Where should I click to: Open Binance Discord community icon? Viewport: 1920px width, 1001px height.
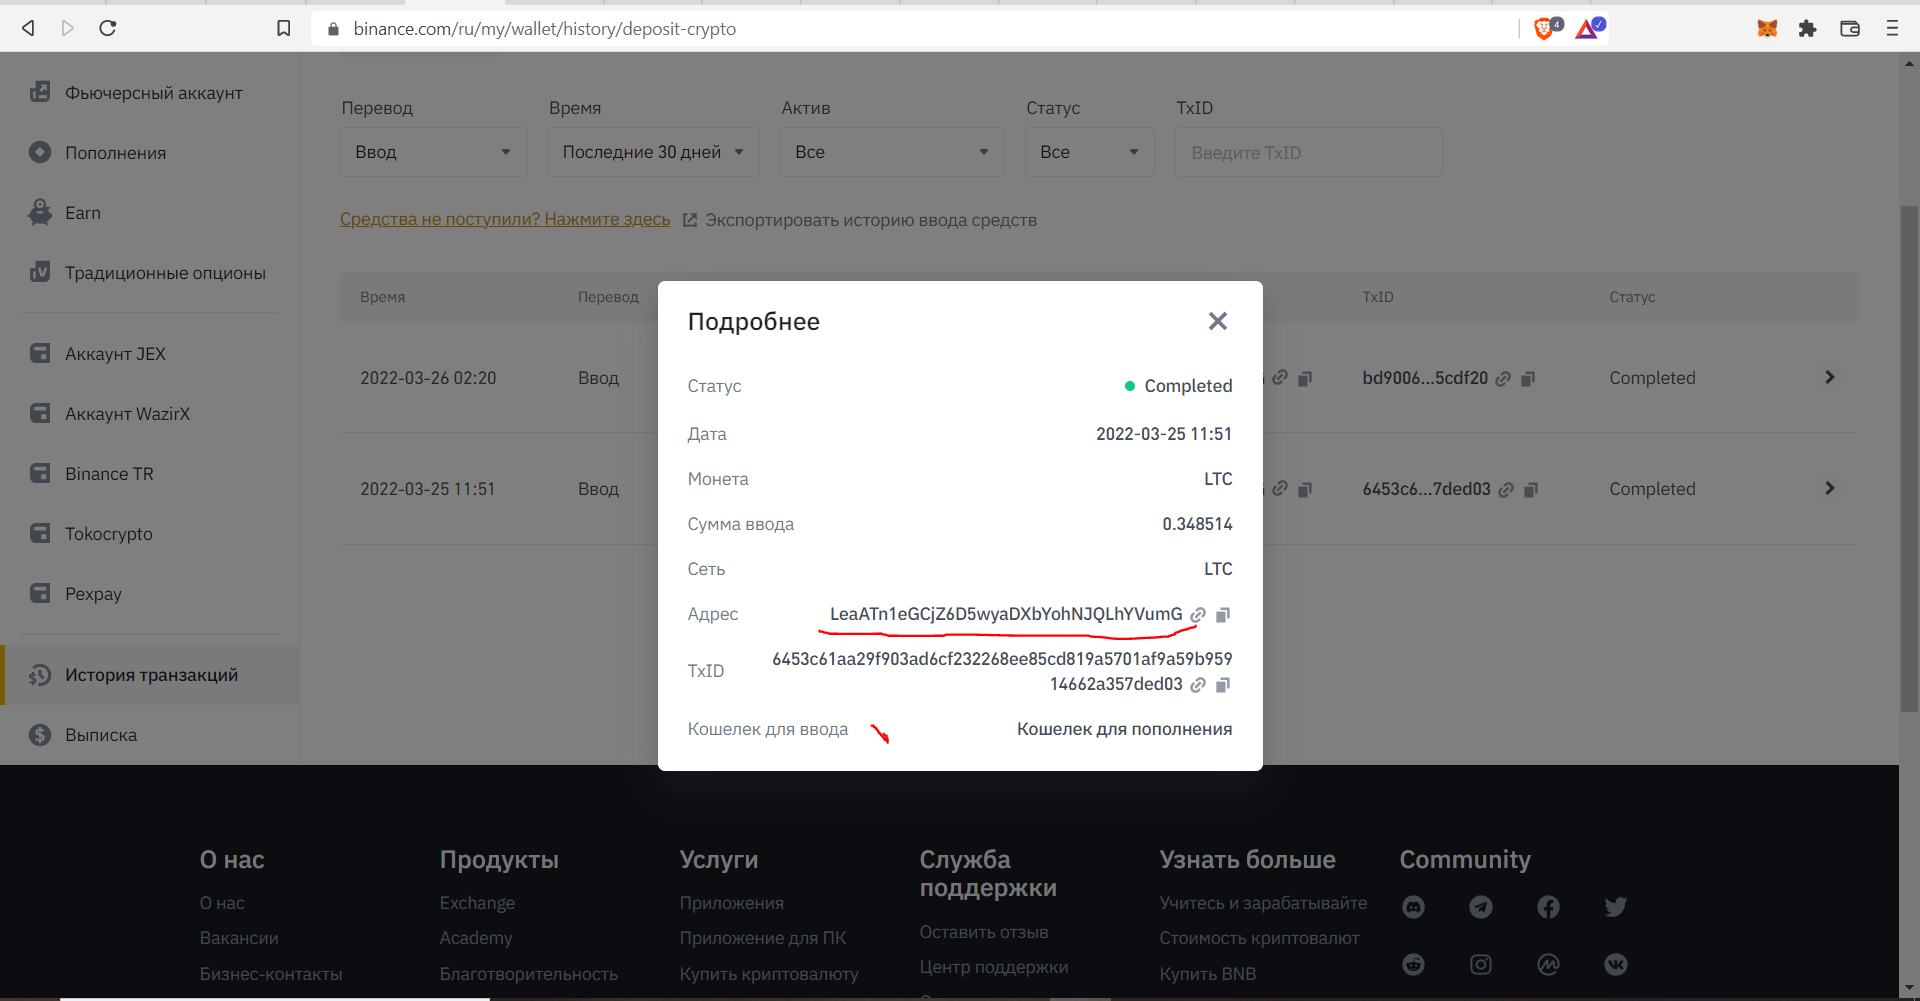pos(1413,907)
